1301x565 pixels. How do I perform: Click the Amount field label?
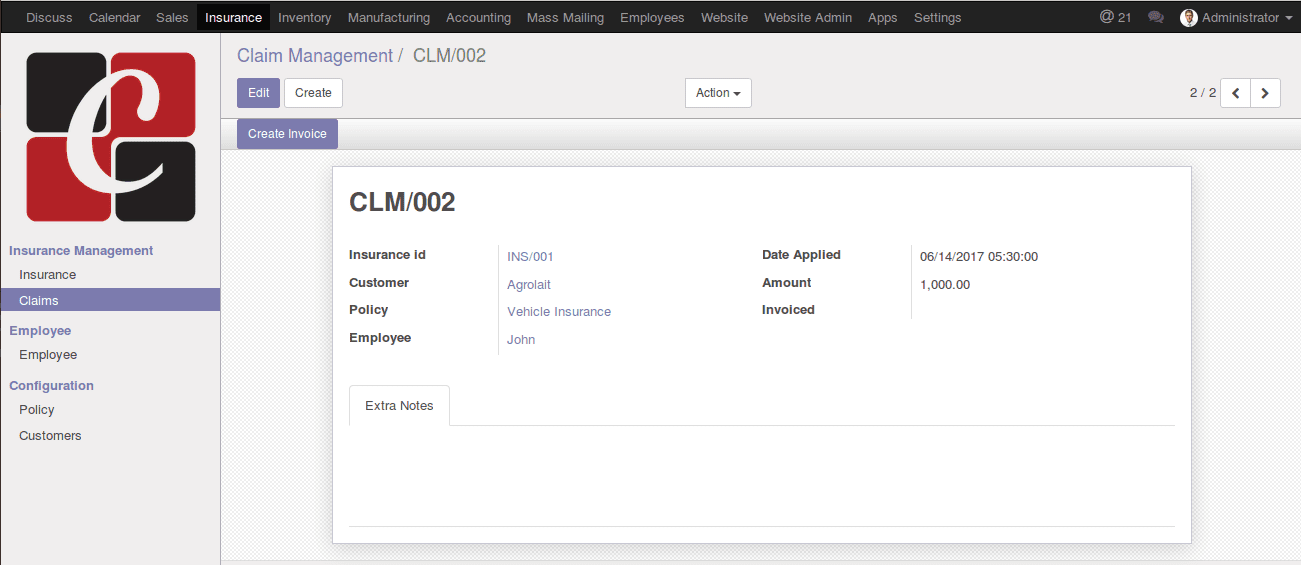(x=787, y=283)
